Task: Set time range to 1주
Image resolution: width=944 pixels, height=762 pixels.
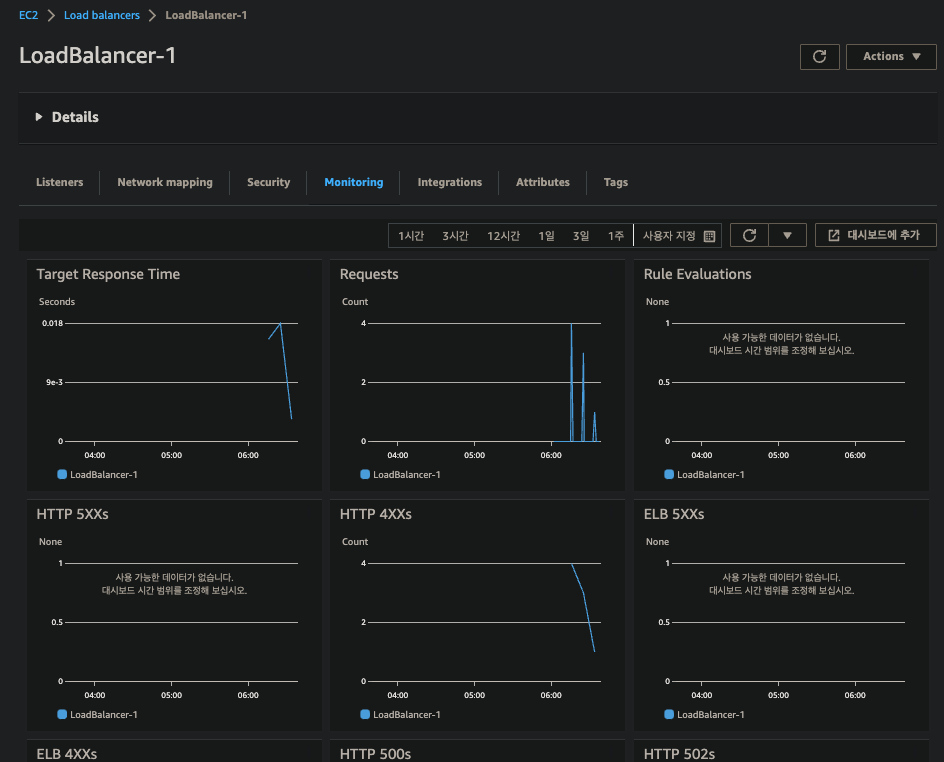Action: click(615, 235)
